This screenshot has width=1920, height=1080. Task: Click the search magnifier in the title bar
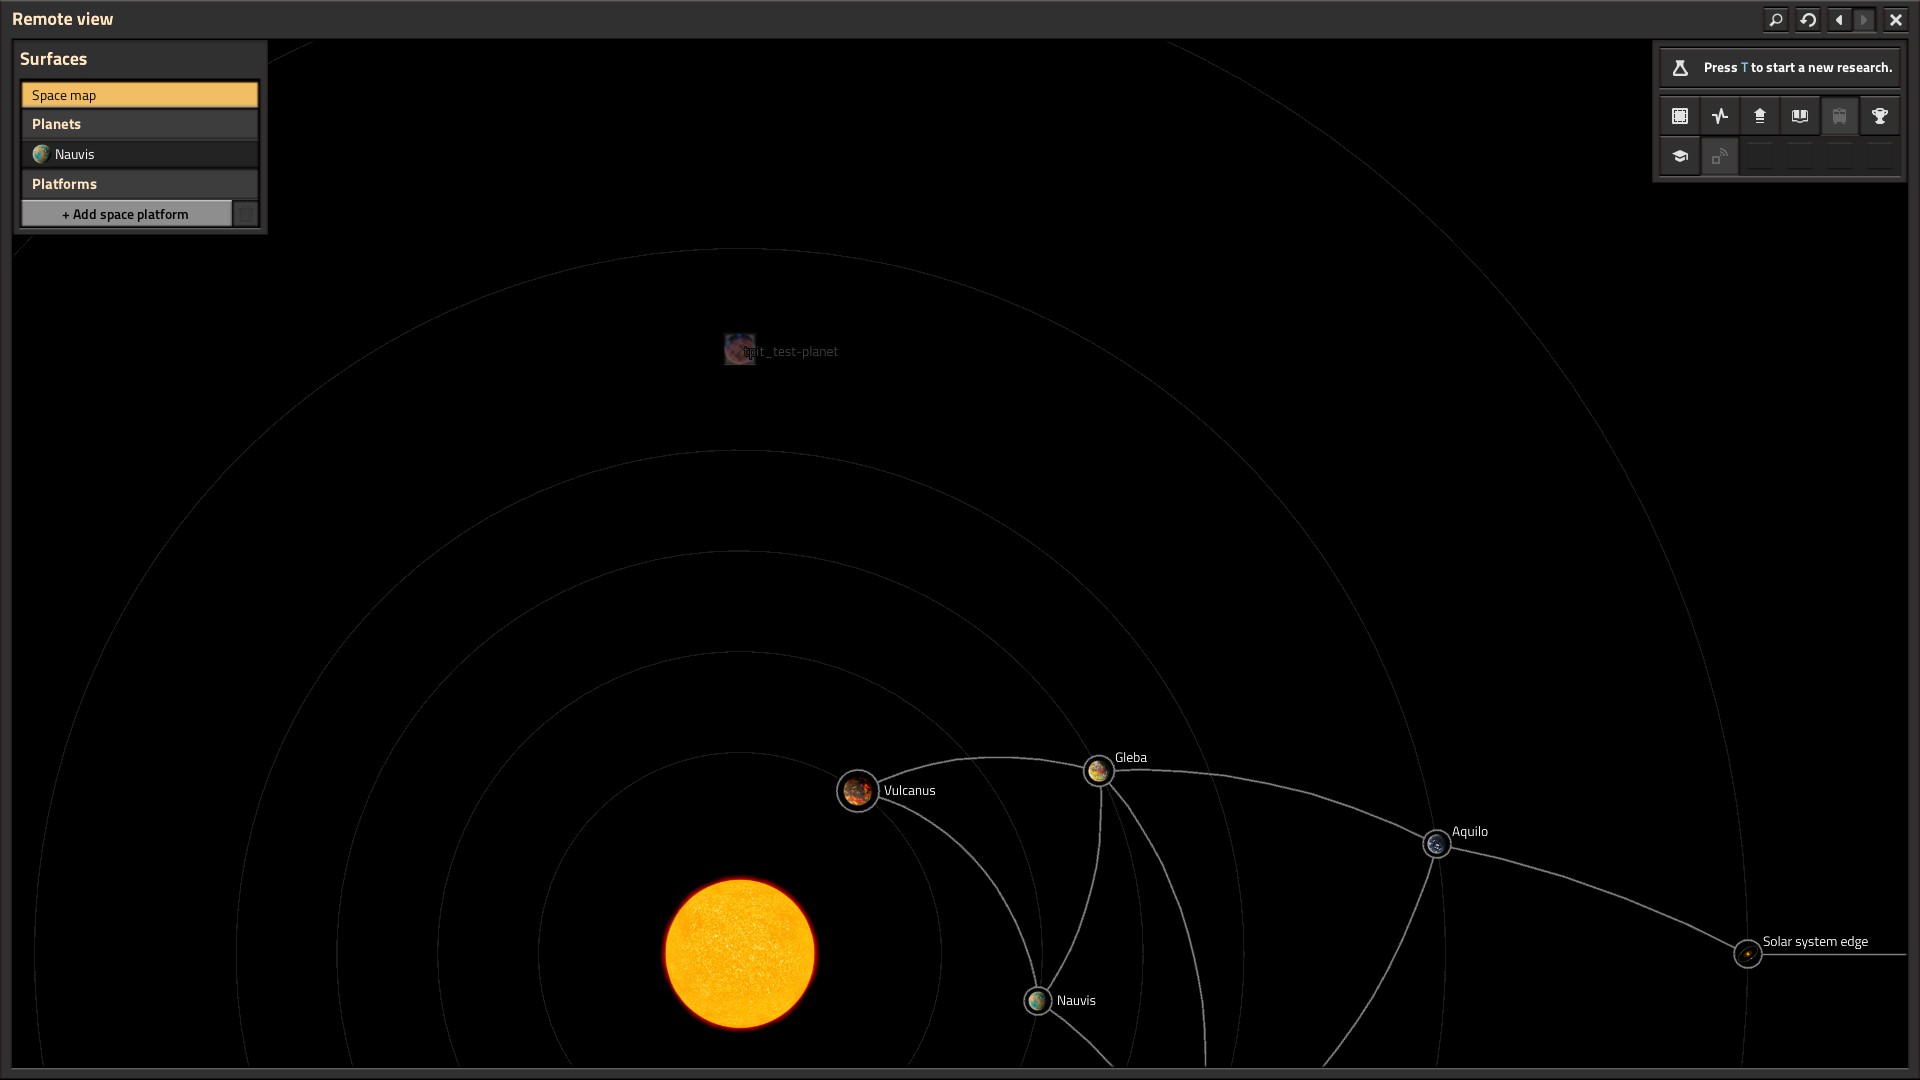tap(1776, 19)
